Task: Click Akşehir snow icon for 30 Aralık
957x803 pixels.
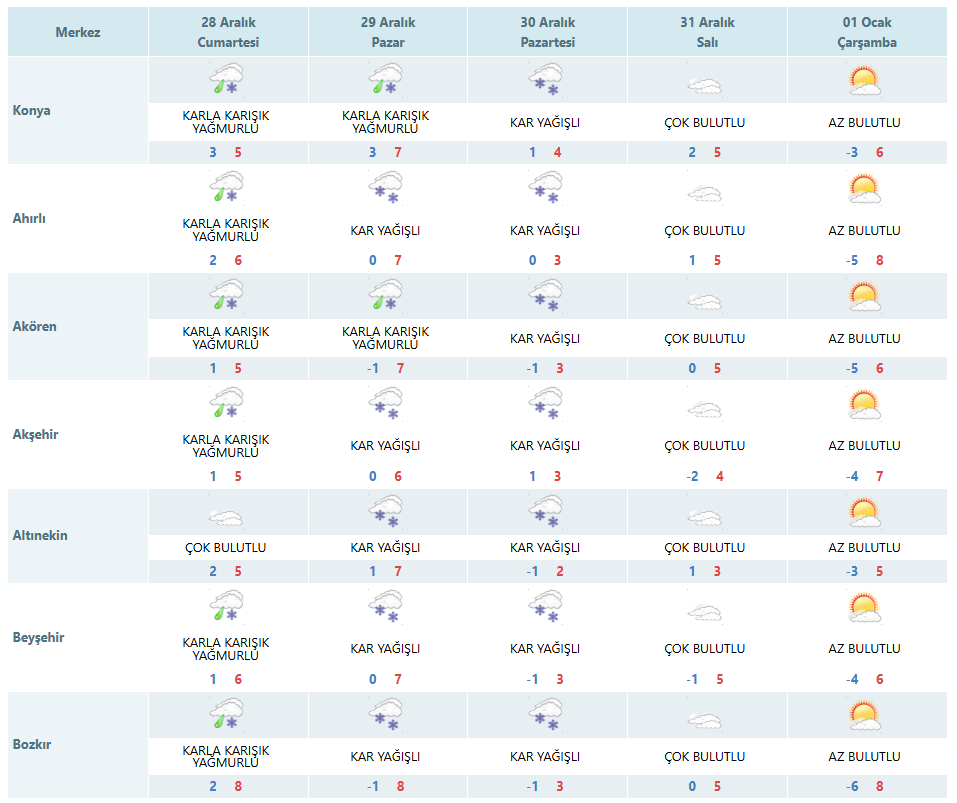Action: pyautogui.click(x=546, y=403)
